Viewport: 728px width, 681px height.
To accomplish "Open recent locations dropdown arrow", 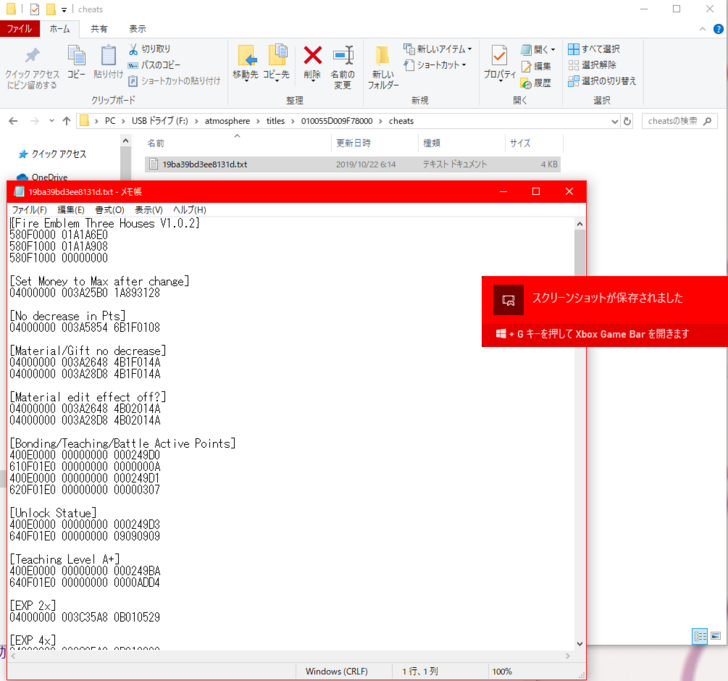I will tap(52, 121).
